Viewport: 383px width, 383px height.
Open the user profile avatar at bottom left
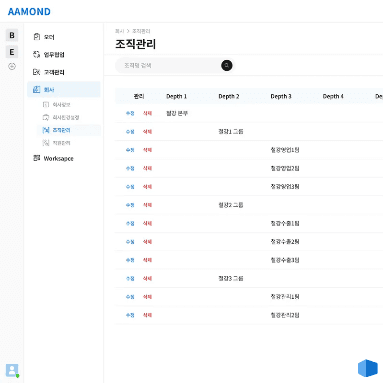click(12, 370)
